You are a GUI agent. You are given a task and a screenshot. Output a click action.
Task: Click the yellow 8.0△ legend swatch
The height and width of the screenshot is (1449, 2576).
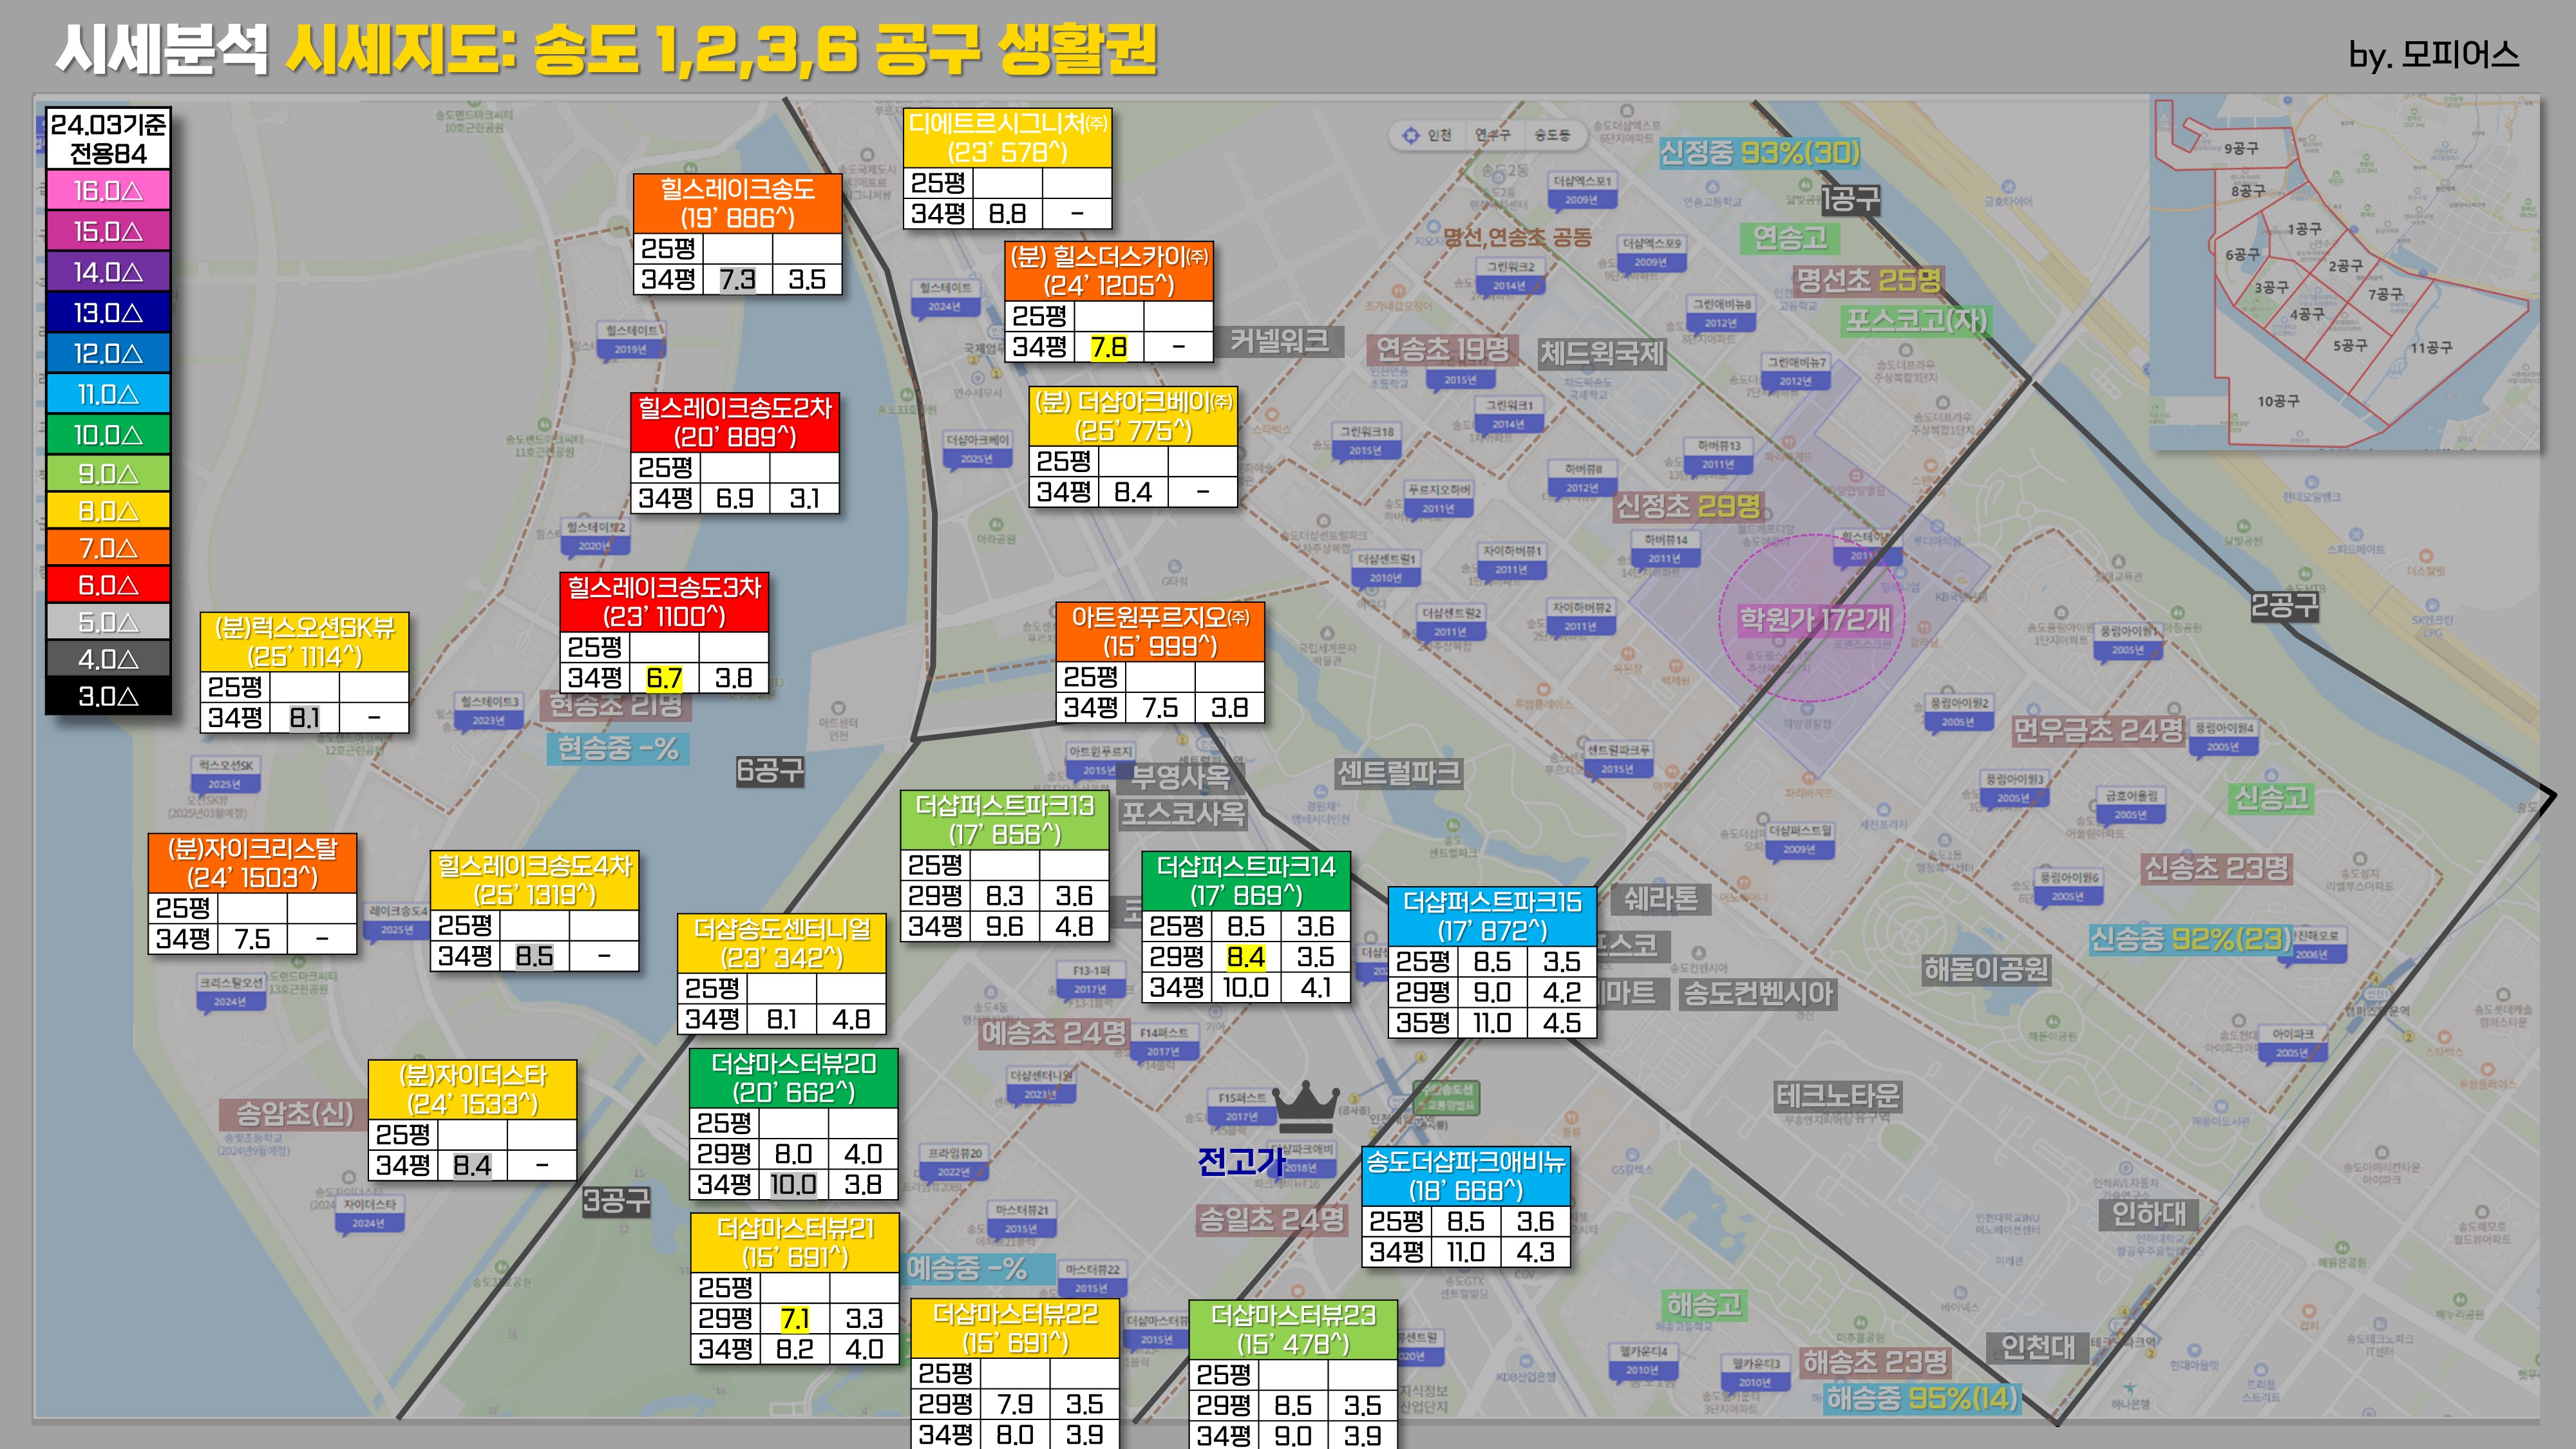[x=108, y=511]
